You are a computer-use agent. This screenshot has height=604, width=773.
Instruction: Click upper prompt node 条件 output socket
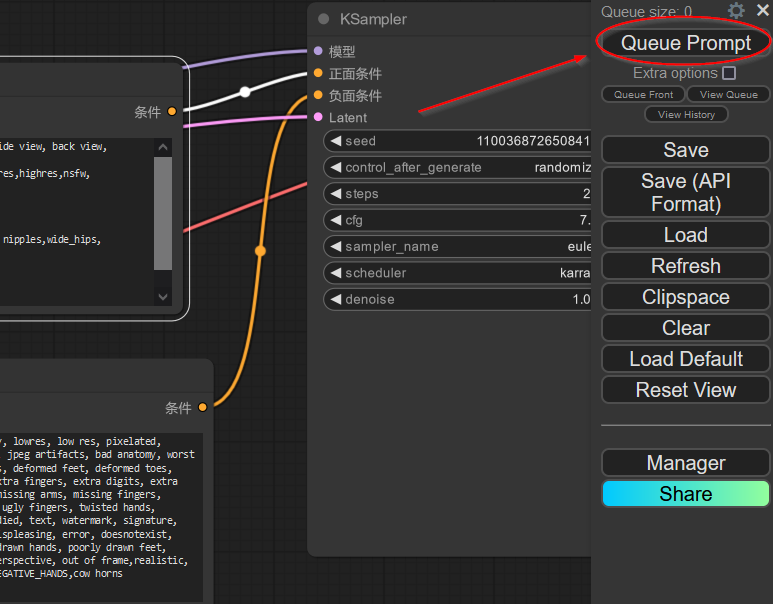pyautogui.click(x=172, y=111)
